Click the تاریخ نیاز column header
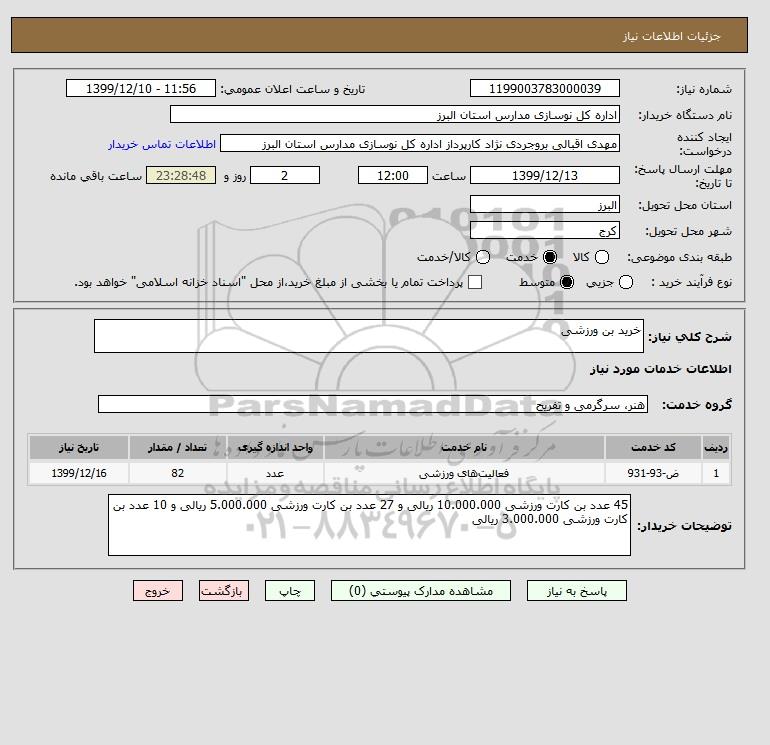The height and width of the screenshot is (745, 770). pyautogui.click(x=79, y=447)
